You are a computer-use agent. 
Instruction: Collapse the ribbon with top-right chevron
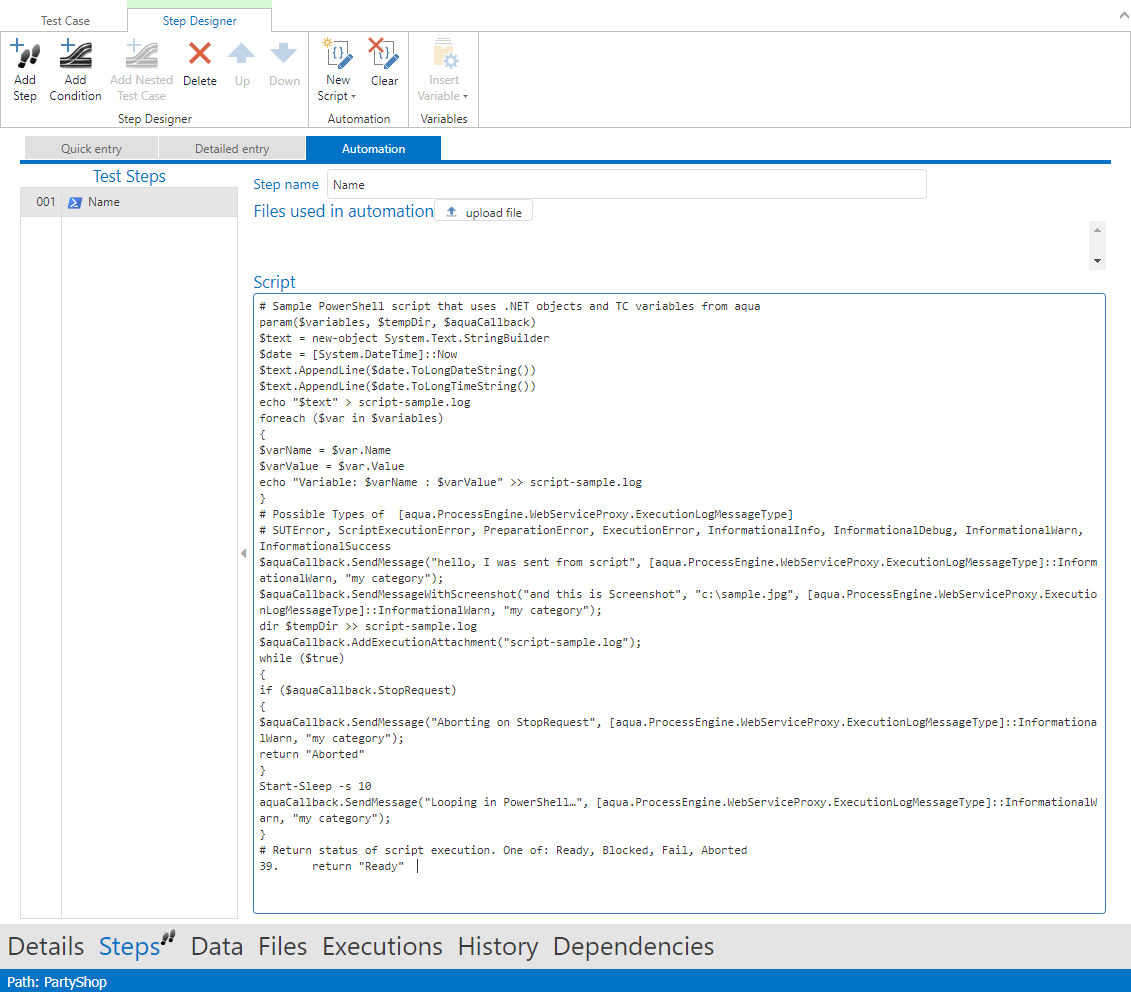1117,17
